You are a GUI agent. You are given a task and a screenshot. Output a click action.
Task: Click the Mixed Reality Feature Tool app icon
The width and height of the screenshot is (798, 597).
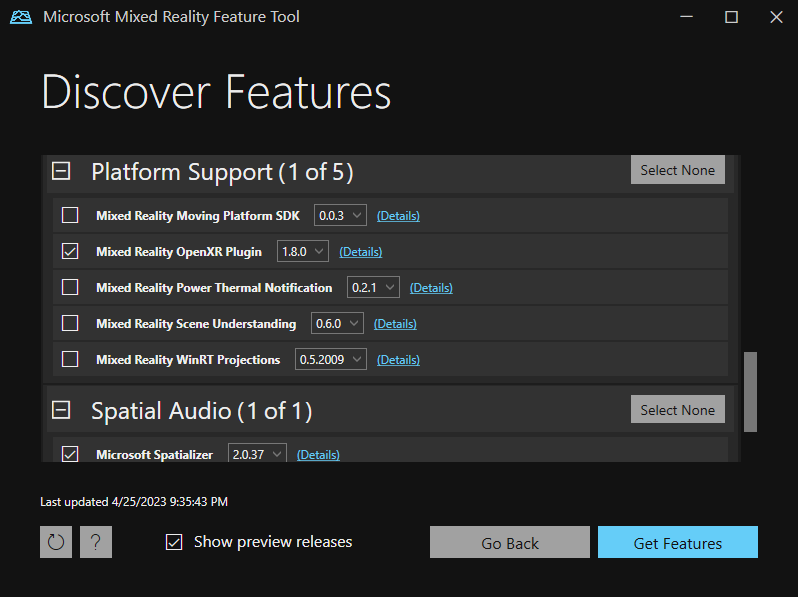[21, 17]
